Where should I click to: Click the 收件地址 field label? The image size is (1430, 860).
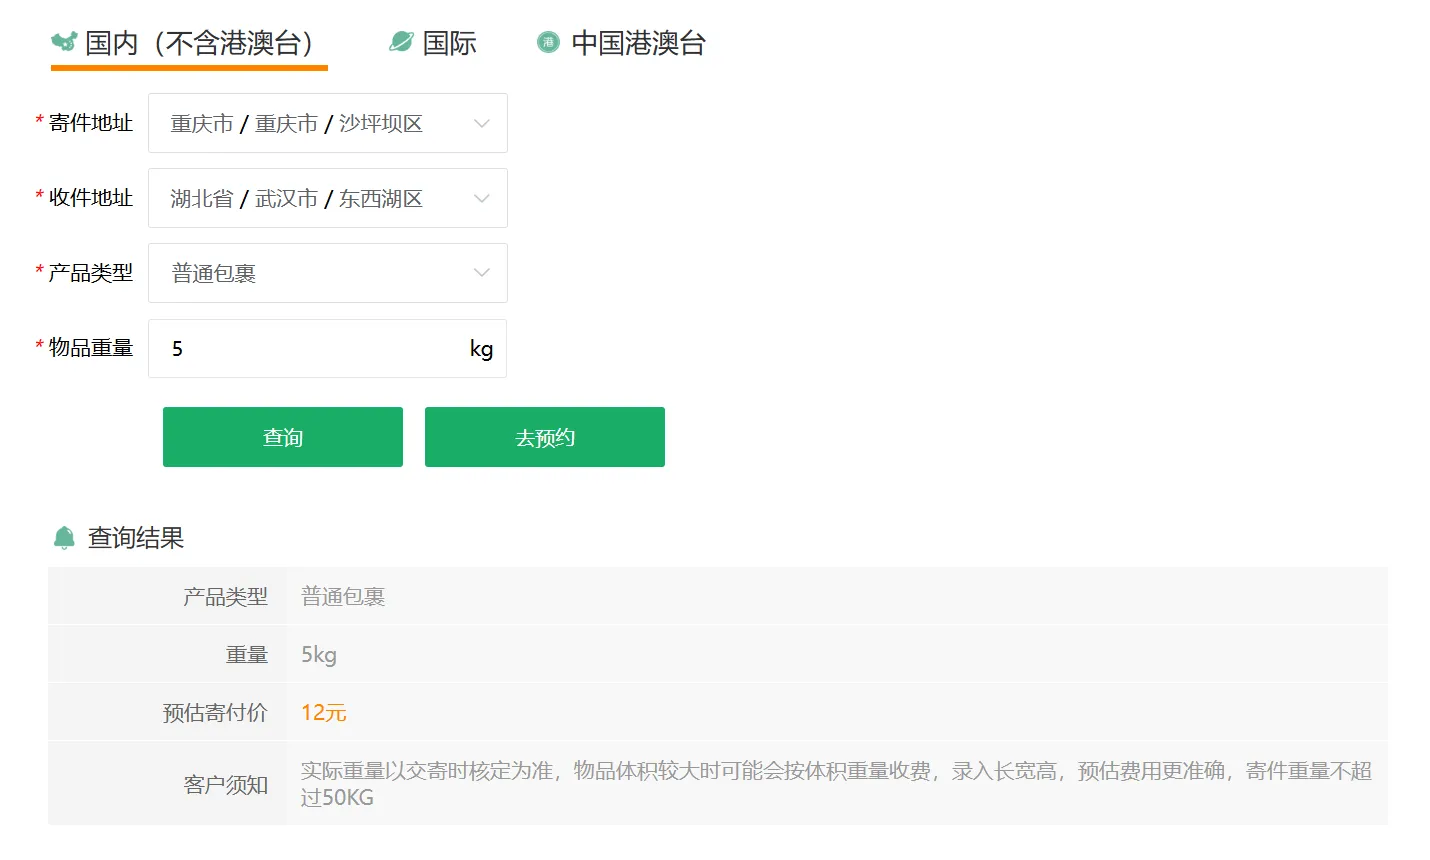click(91, 197)
